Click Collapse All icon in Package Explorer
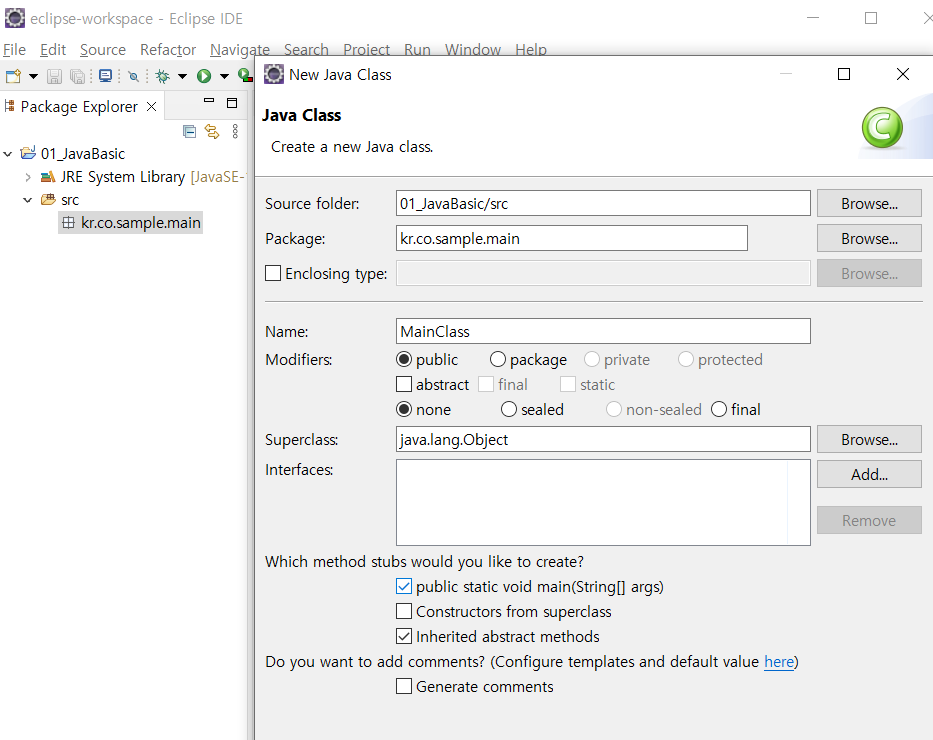Screen dimensions: 933x740 pyautogui.click(x=189, y=131)
